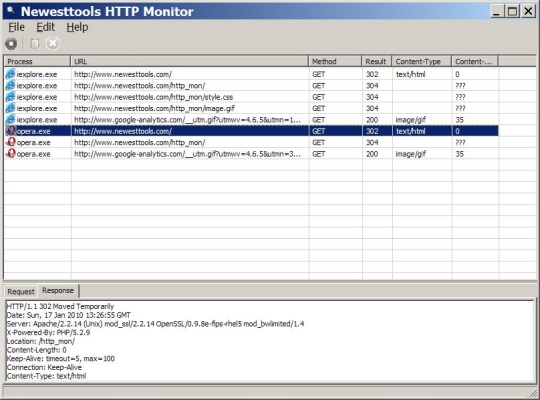Image resolution: width=540 pixels, height=400 pixels.
Task: Sort by the Method column header
Action: point(335,61)
